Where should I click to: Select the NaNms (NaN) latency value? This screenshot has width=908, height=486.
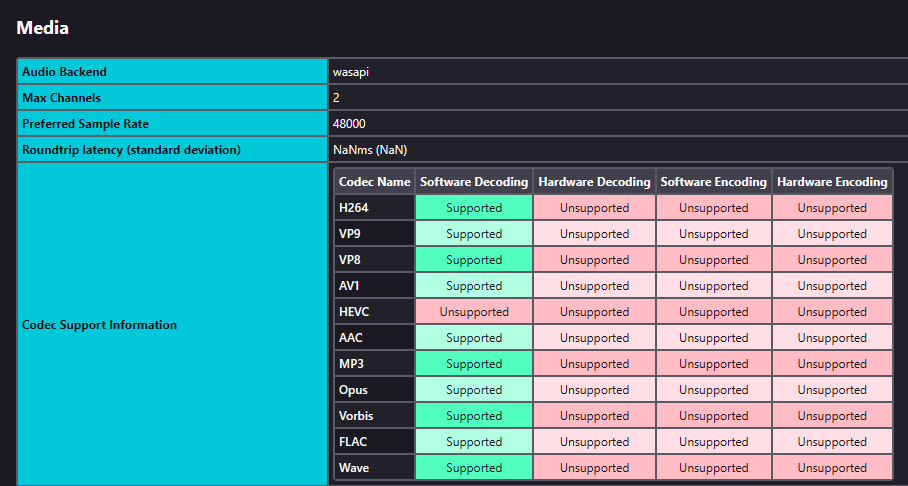point(370,150)
